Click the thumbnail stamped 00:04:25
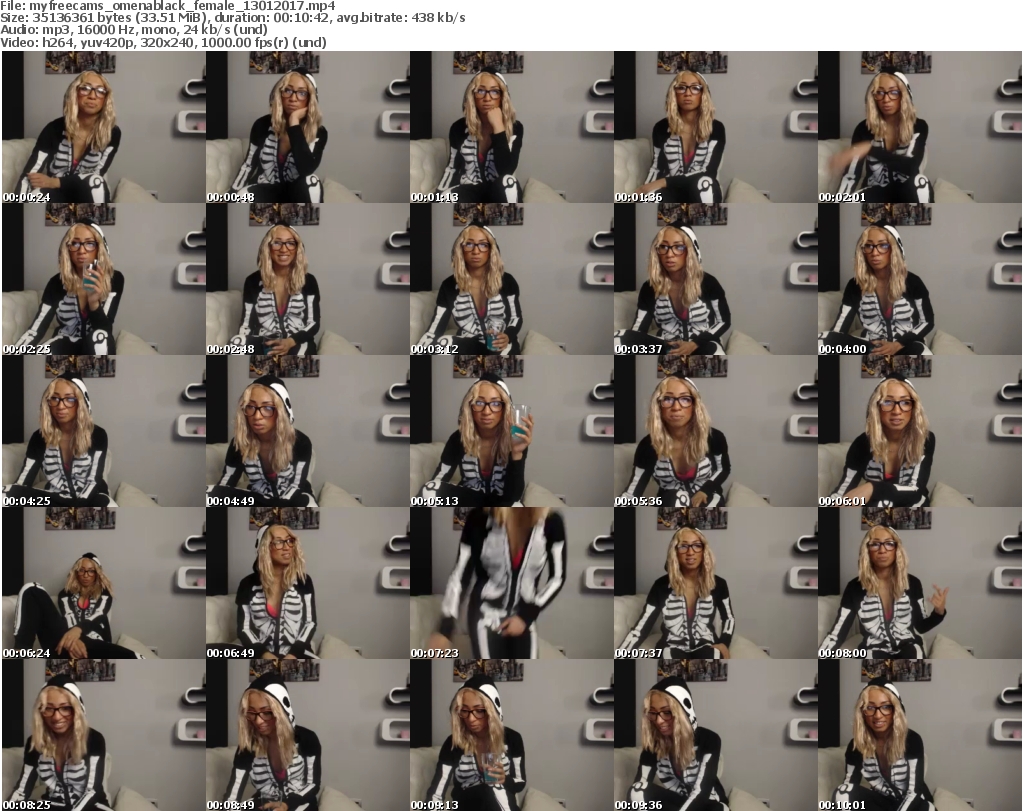The width and height of the screenshot is (1024, 811). click(x=104, y=431)
